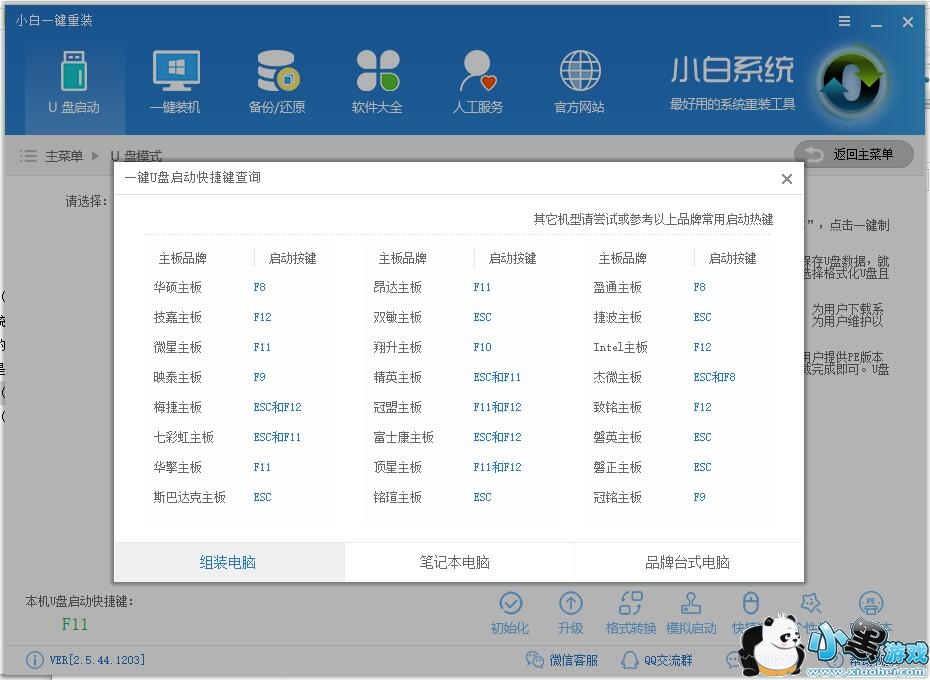930x680 pixels.
Task: Select 昂达主板 row
Action: 458,287
